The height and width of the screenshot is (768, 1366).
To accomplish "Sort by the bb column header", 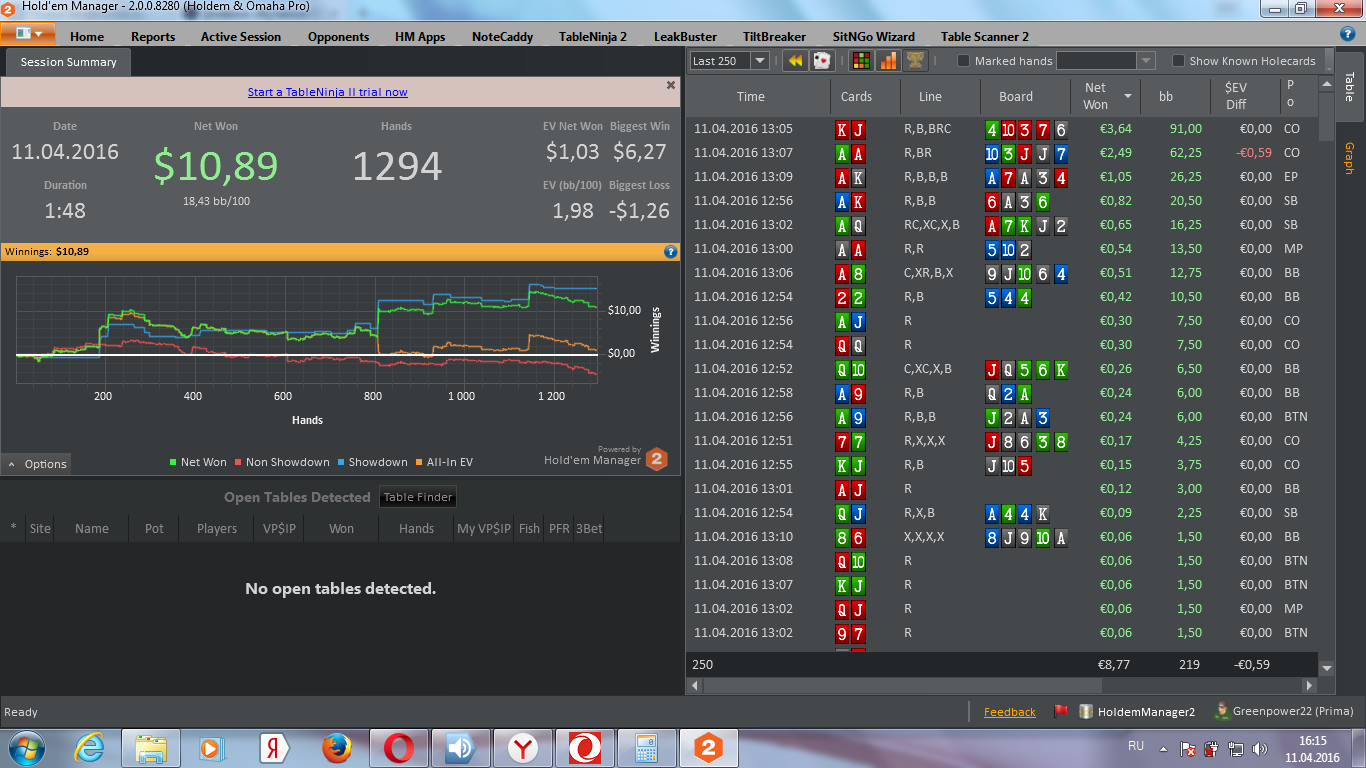I will [x=1166, y=97].
